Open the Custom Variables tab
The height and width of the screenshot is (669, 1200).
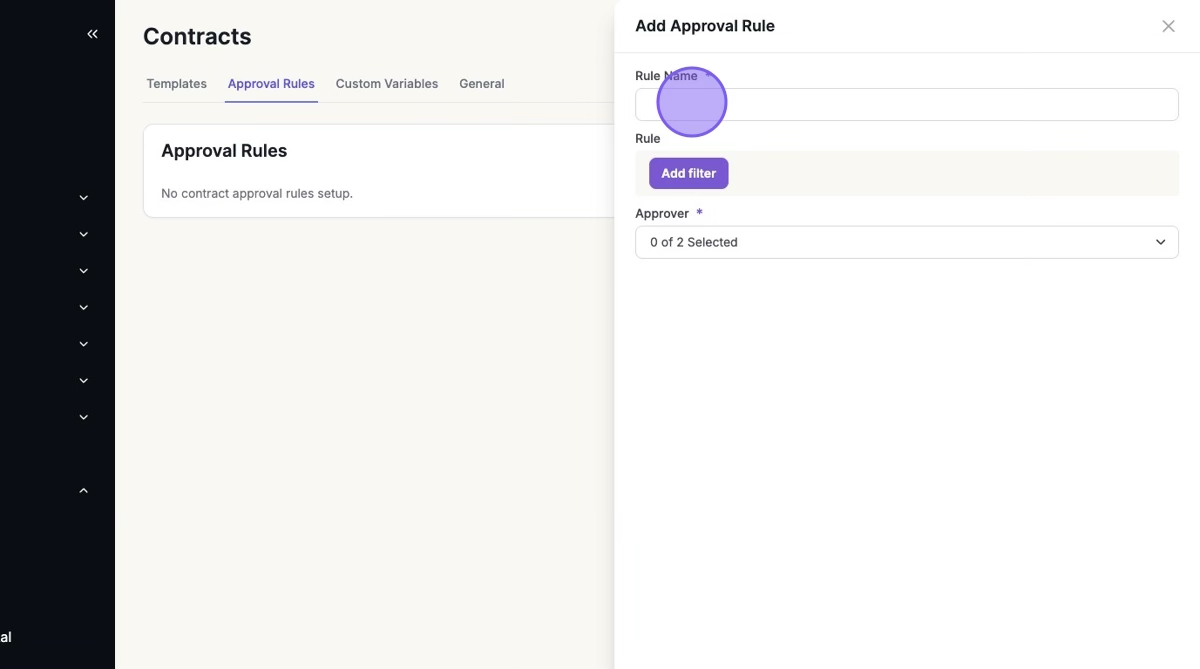pos(387,84)
